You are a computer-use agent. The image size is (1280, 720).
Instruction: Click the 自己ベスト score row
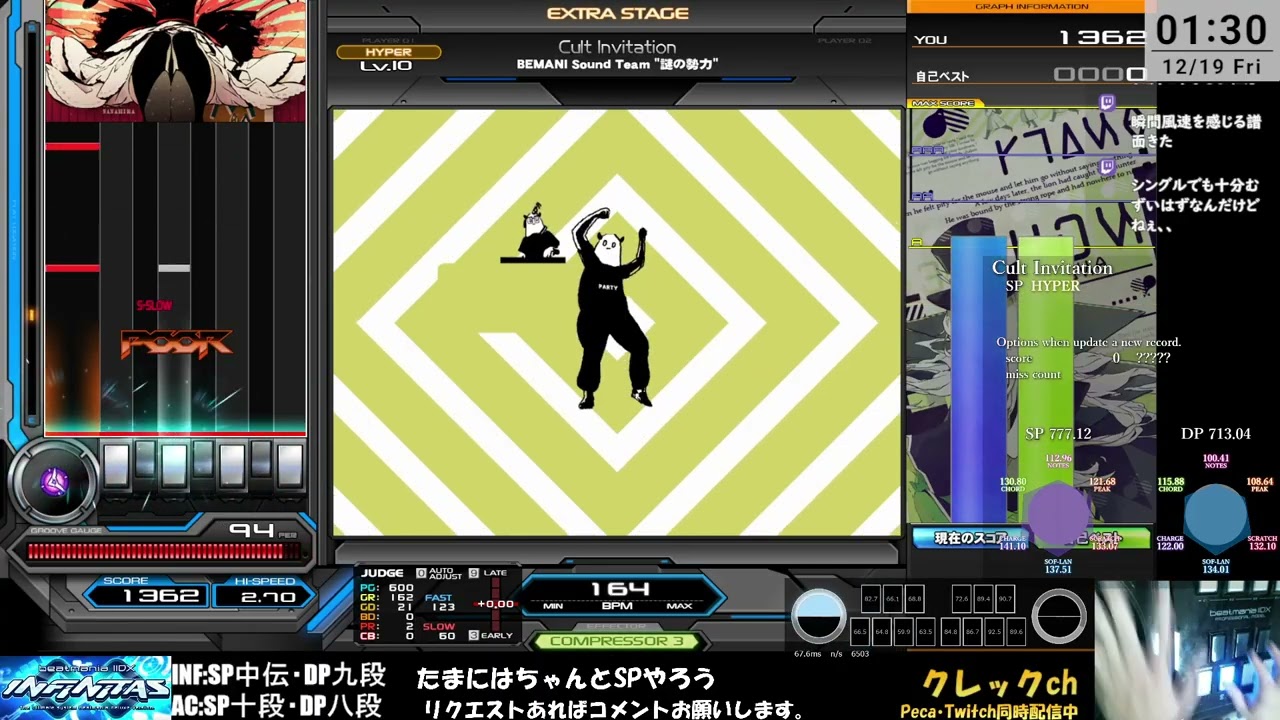click(x=1031, y=75)
